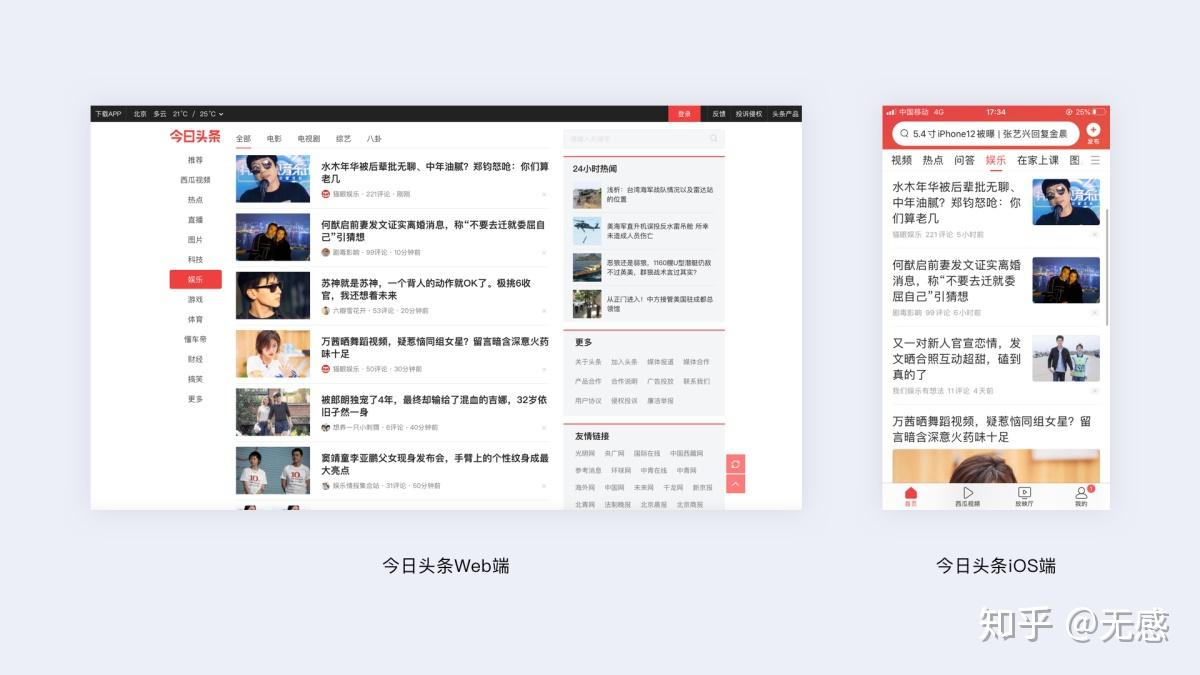Open web thumbnail of 万茜晒舞蹈视频 article
The height and width of the screenshot is (675, 1200).
[273, 353]
